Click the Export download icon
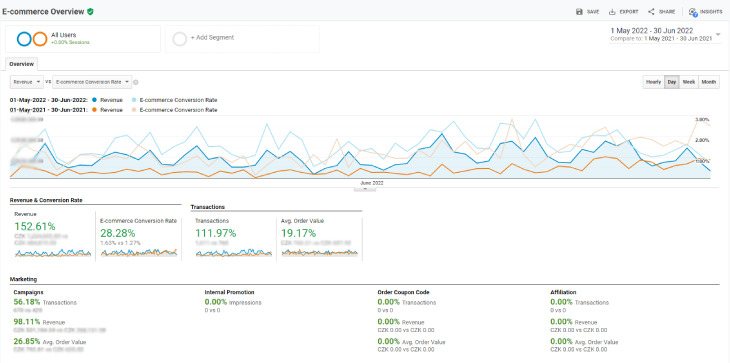730x363 pixels. click(x=612, y=12)
